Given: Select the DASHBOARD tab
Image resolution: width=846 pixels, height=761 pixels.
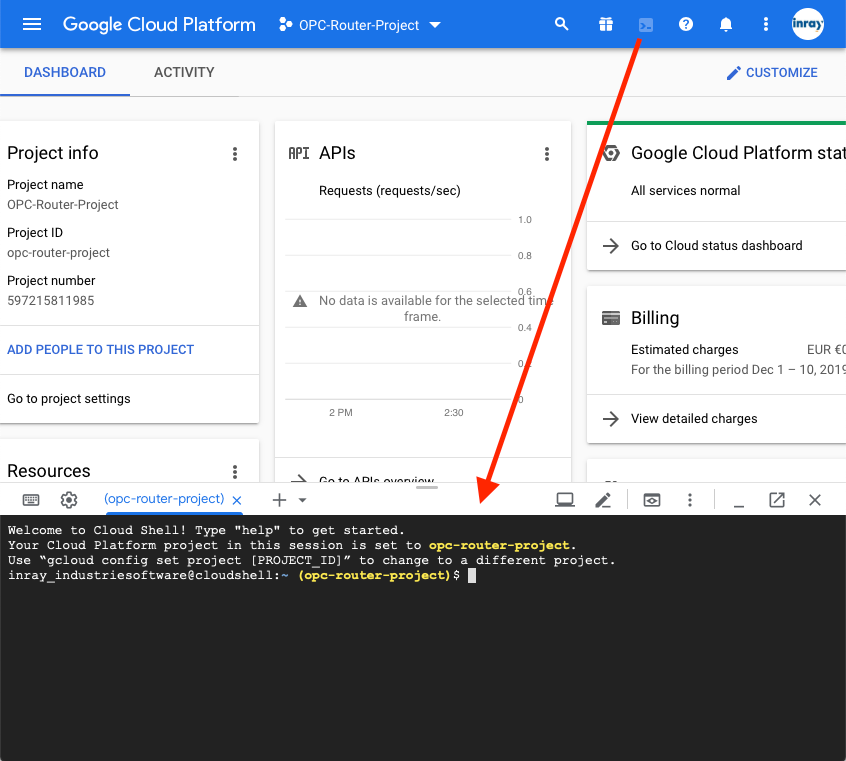Looking at the screenshot, I should [65, 72].
